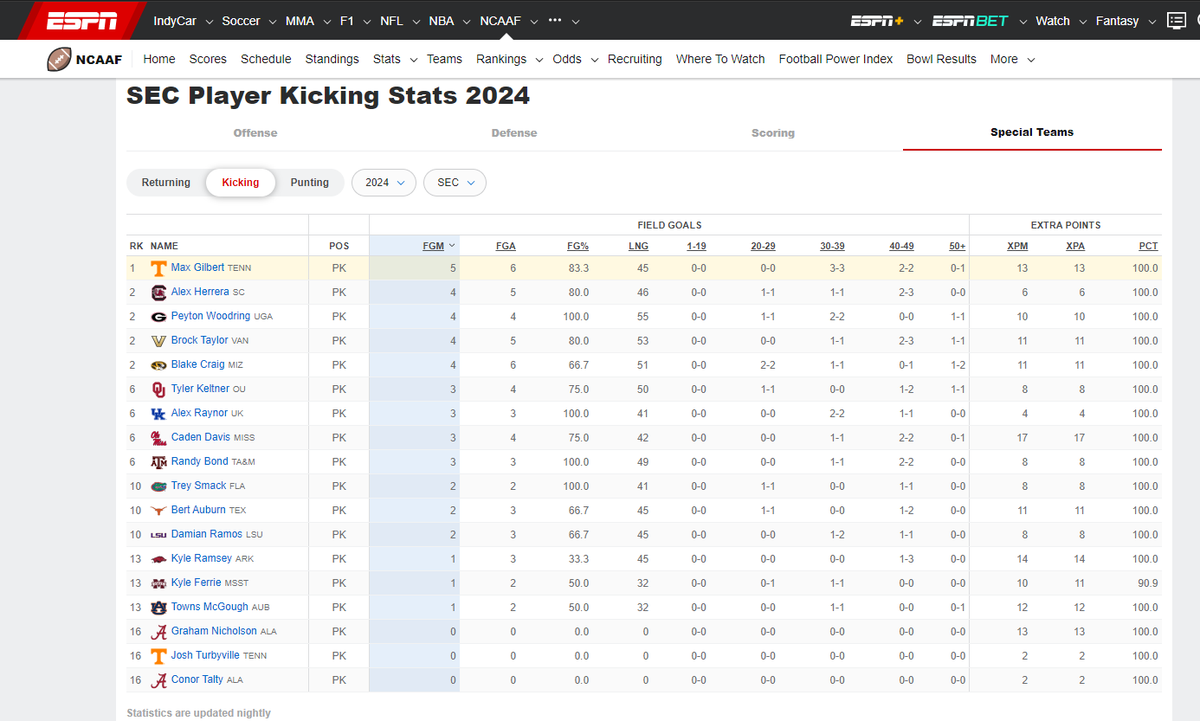
Task: Sort the table by FG% column
Action: click(578, 246)
